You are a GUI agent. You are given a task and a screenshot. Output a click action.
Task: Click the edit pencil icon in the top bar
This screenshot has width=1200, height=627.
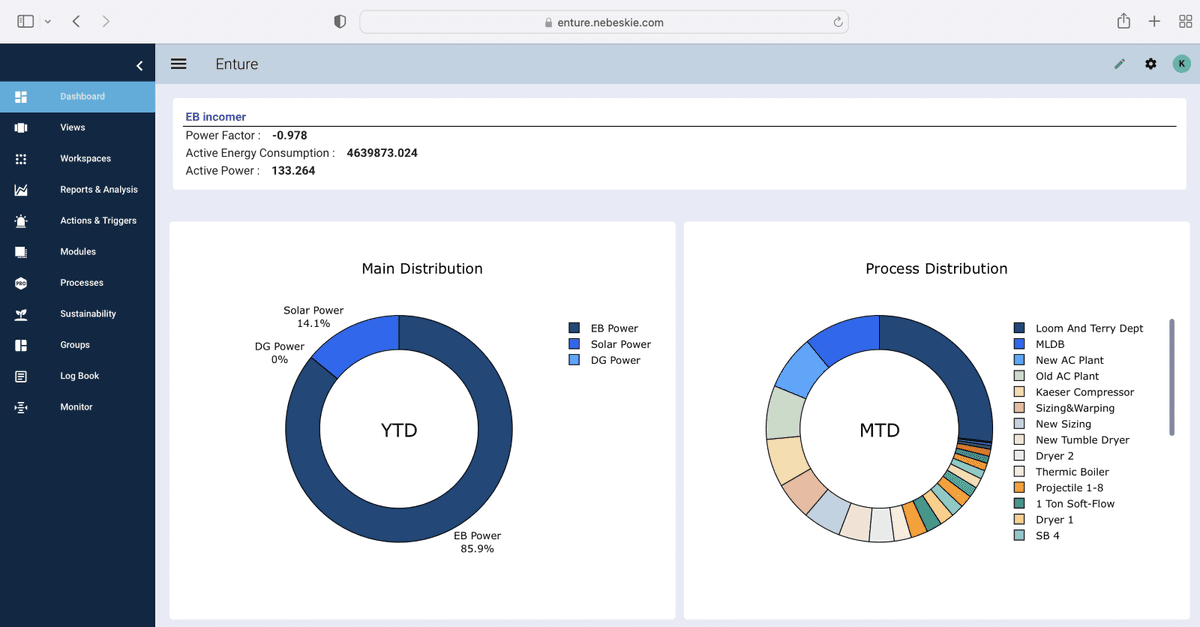1119,63
